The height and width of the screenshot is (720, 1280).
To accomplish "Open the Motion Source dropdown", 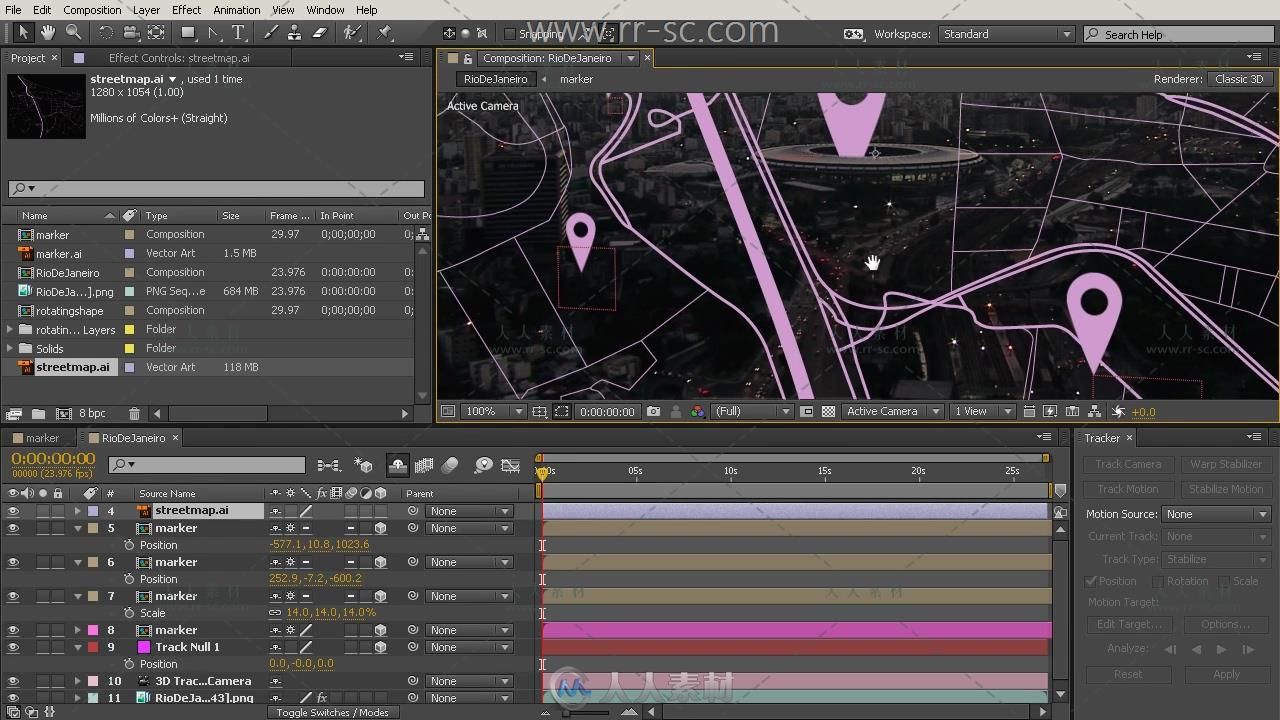I will tap(1216, 514).
